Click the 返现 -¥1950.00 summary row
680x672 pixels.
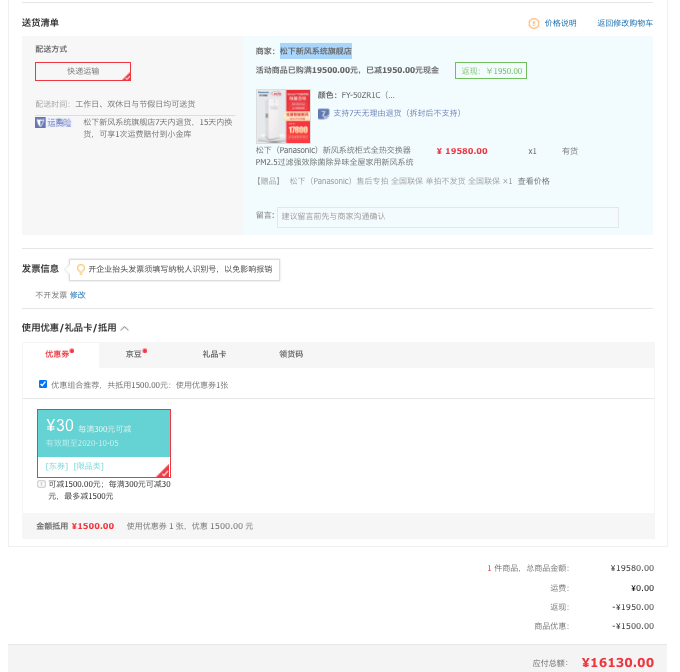pos(602,607)
